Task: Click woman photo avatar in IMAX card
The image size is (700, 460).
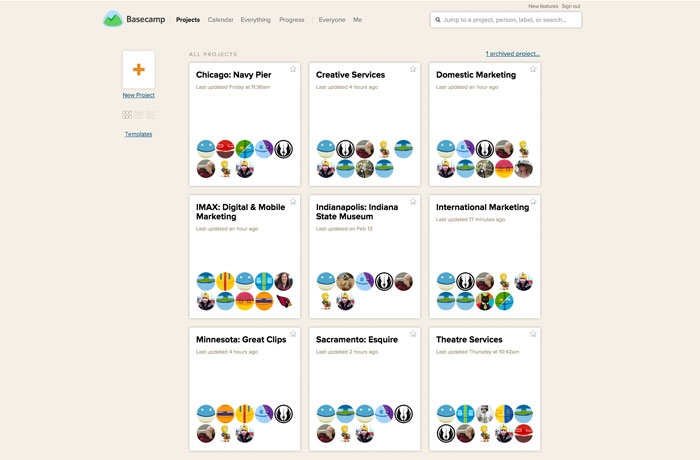Action: coord(283,281)
